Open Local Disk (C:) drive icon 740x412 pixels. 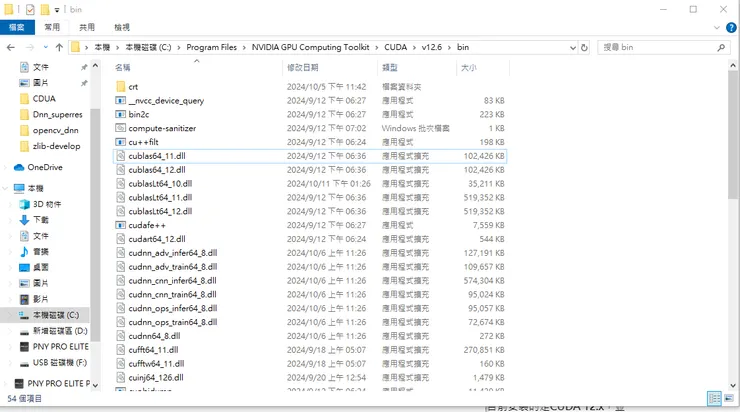tap(24, 315)
